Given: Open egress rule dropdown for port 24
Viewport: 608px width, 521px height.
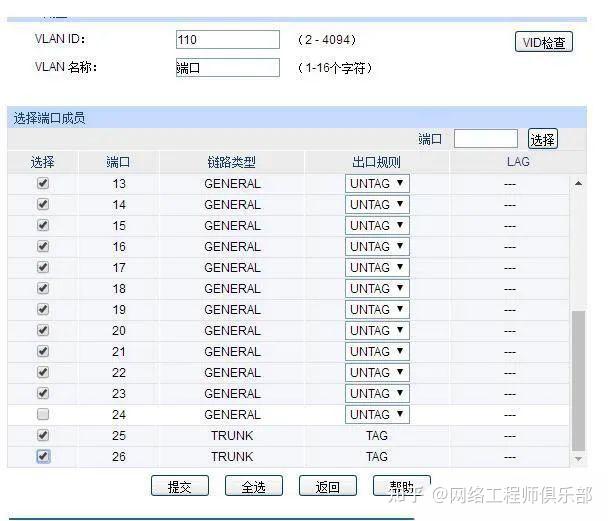Looking at the screenshot, I should coord(377,414).
